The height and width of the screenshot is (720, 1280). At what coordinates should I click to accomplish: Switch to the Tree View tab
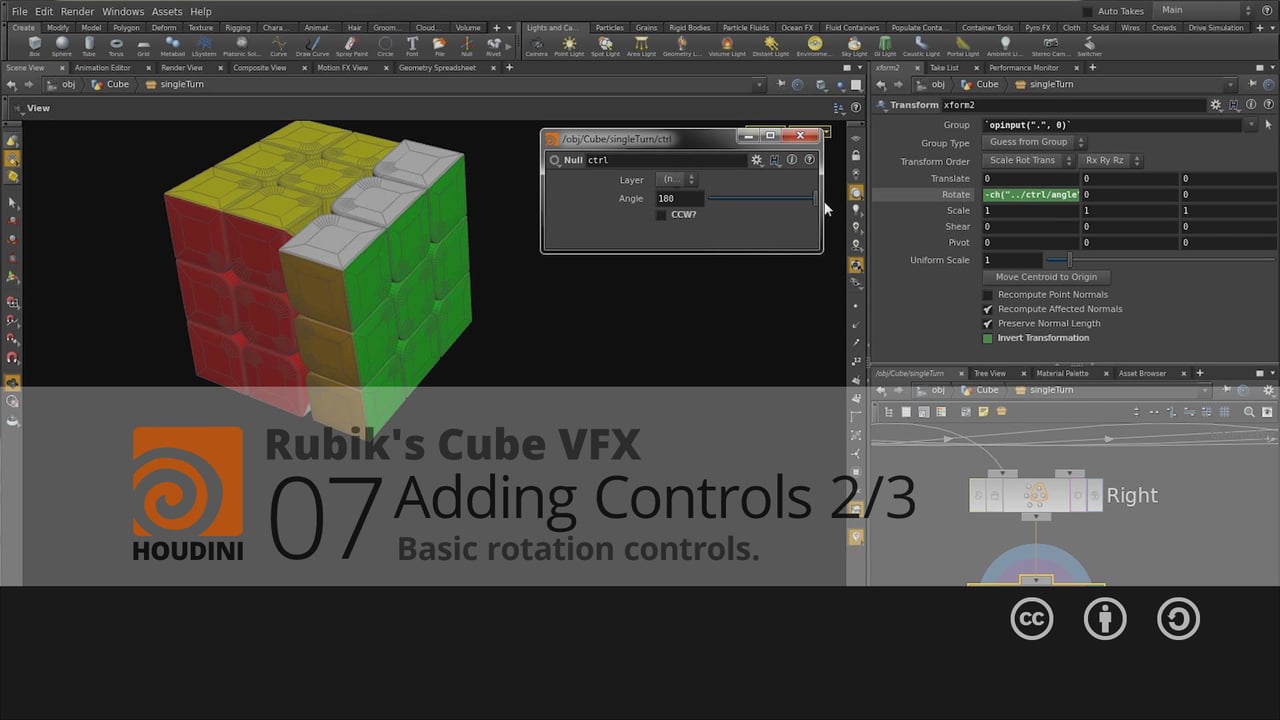989,372
